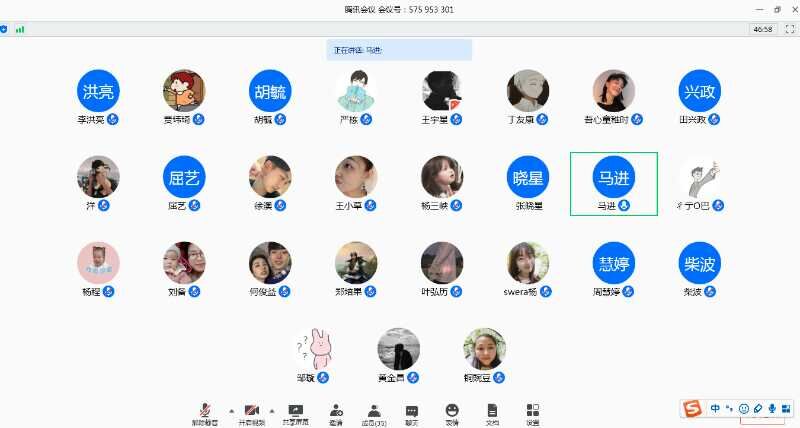The image size is (800, 428).
Task: Open the 文档 (documents) tool
Action: click(492, 411)
